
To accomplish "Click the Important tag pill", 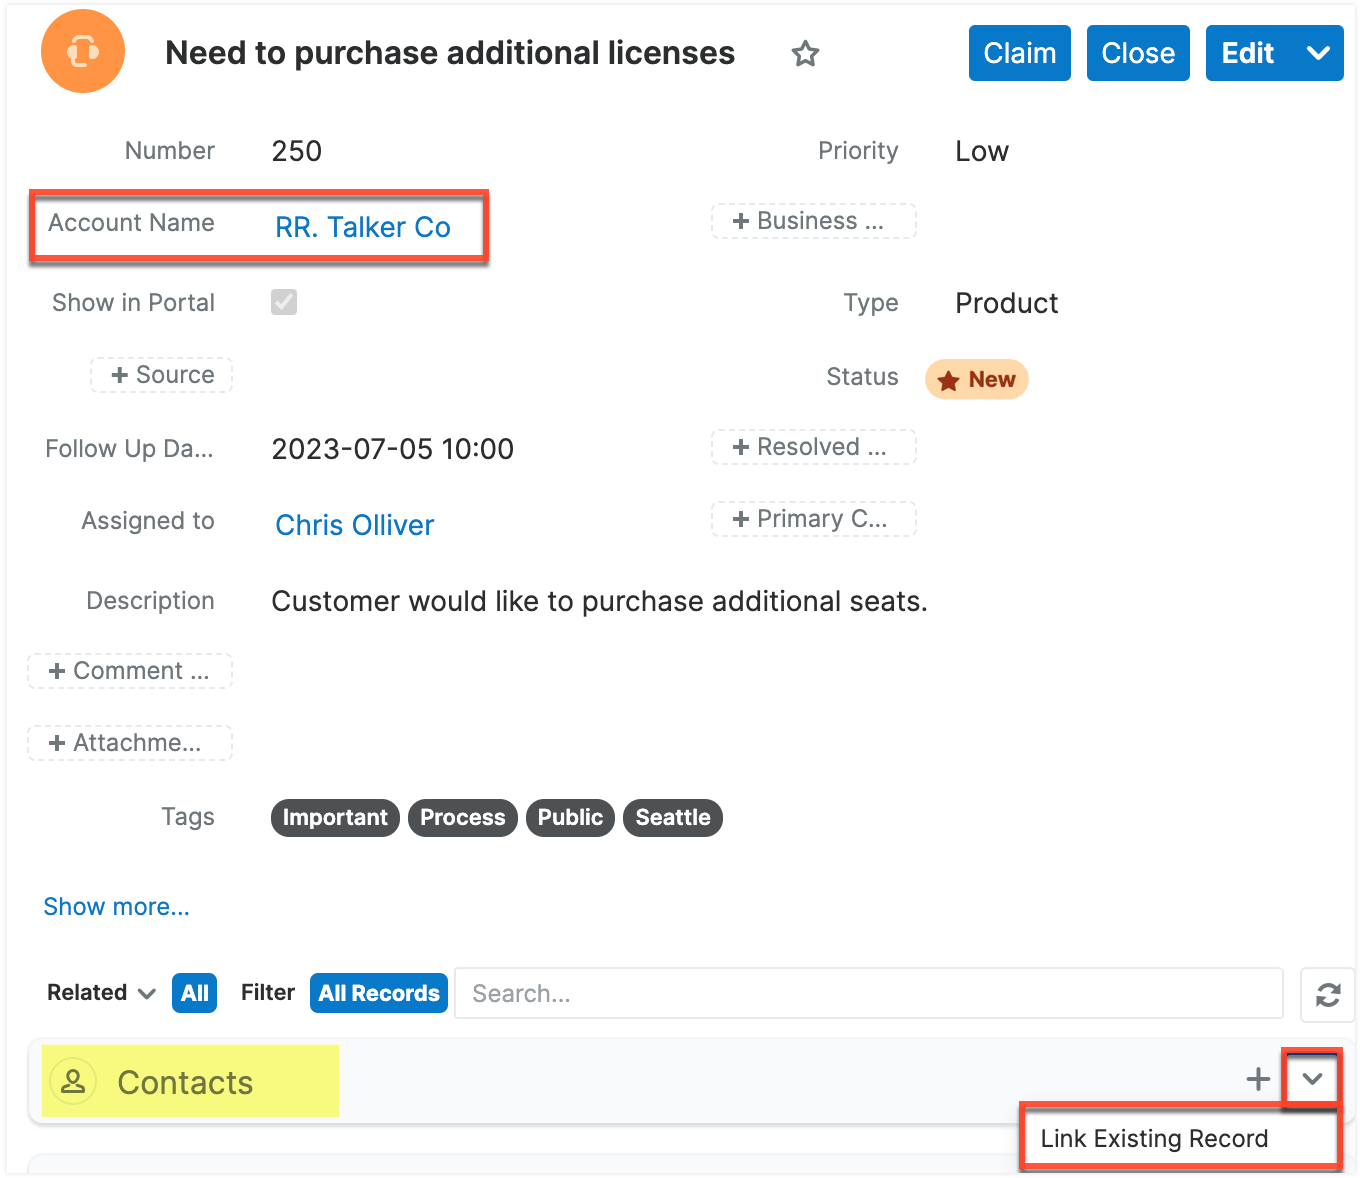I will [x=335, y=817].
